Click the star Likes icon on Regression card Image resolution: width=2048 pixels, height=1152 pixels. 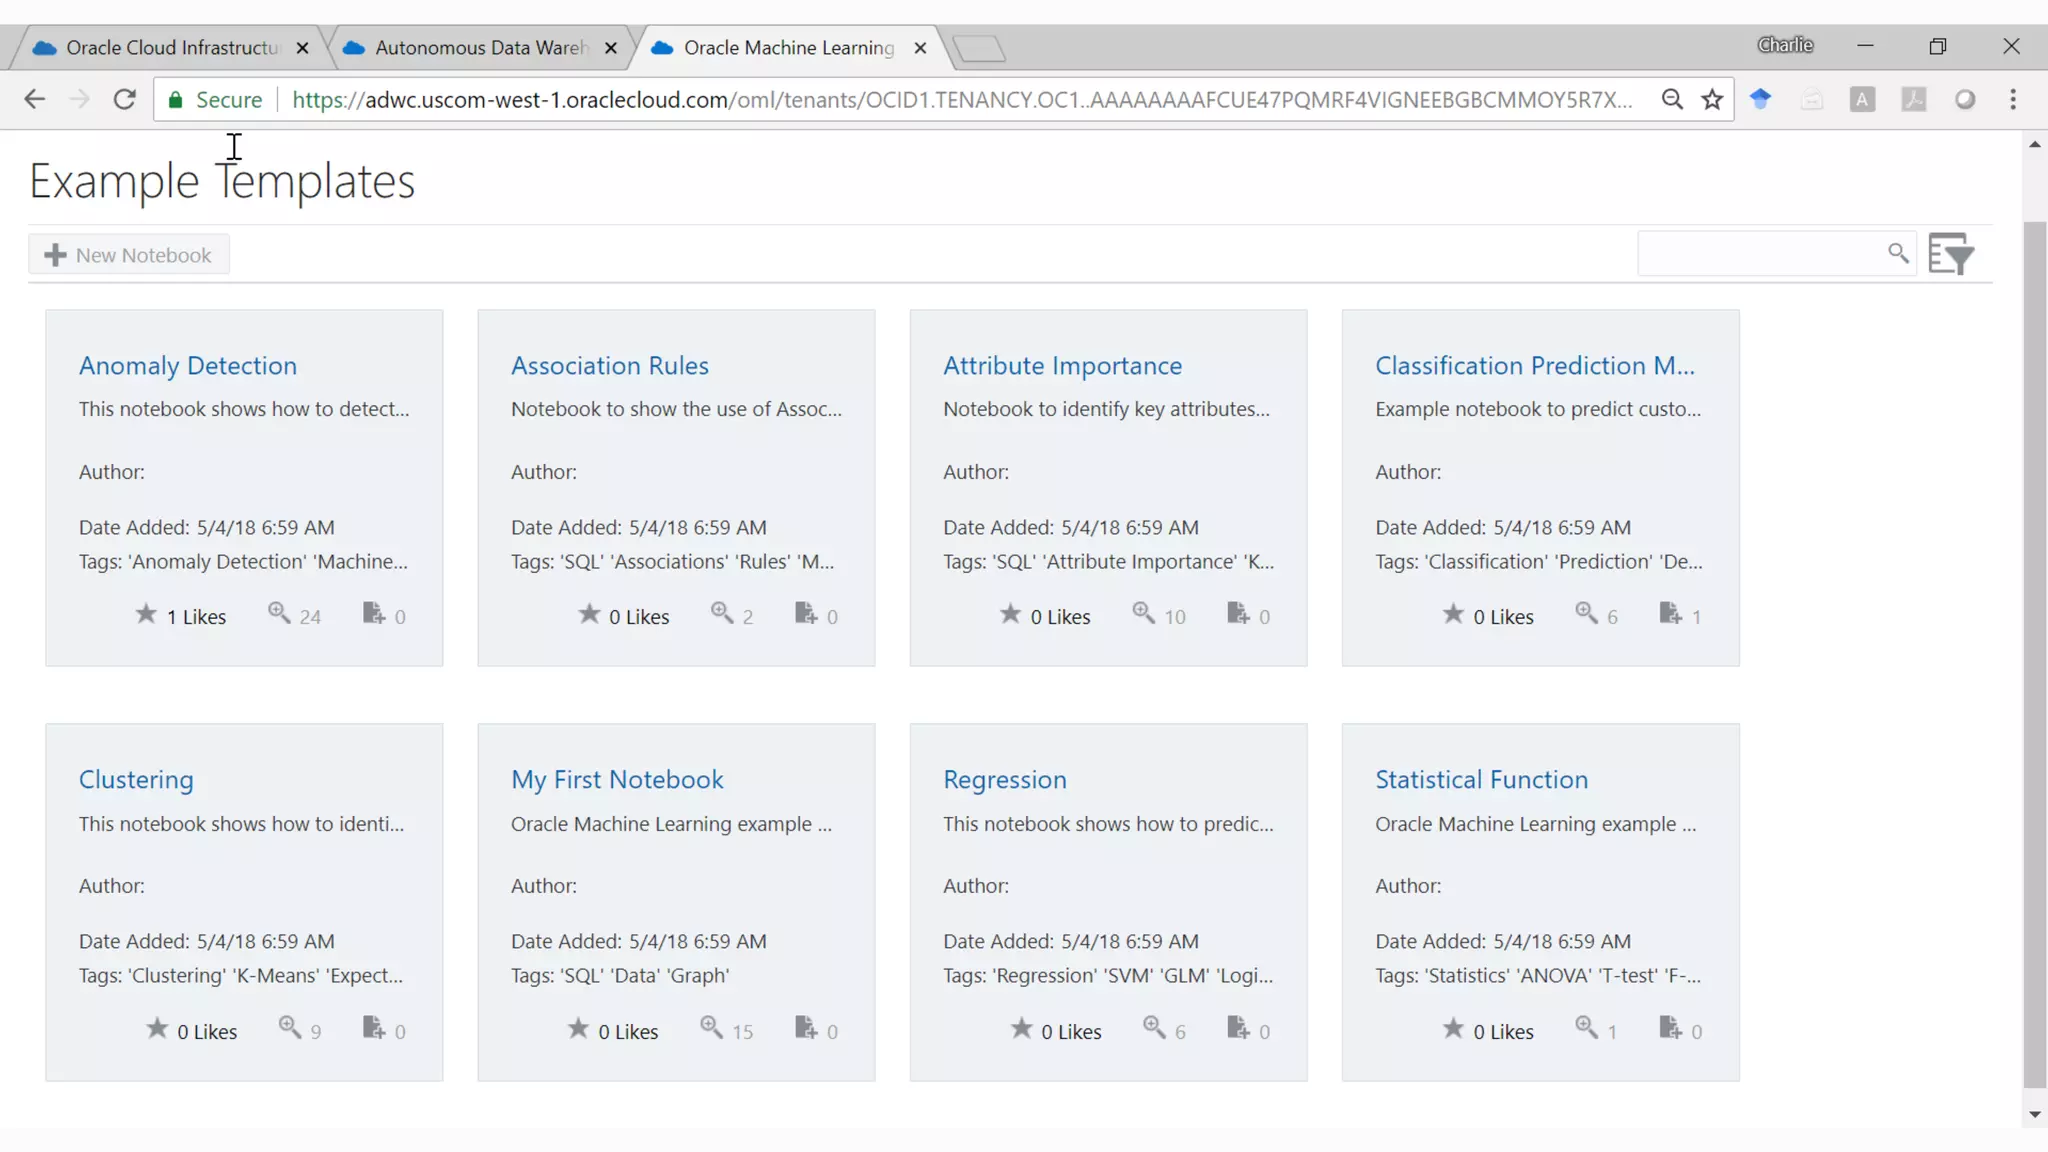pyautogui.click(x=1021, y=1028)
